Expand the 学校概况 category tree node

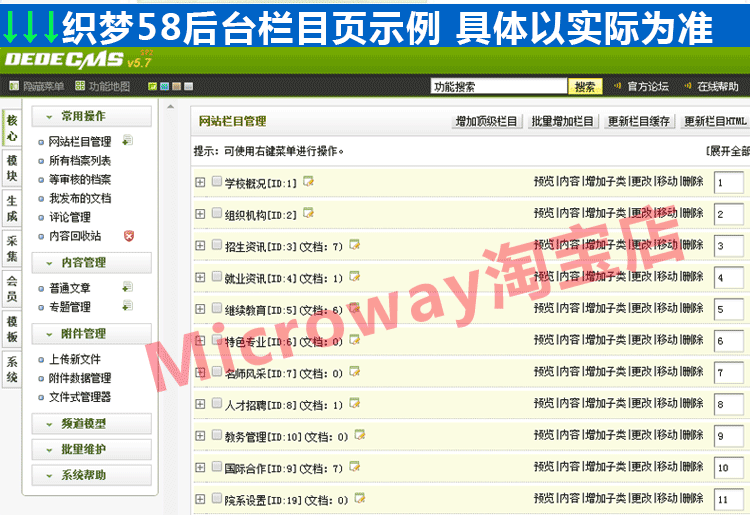coord(200,182)
